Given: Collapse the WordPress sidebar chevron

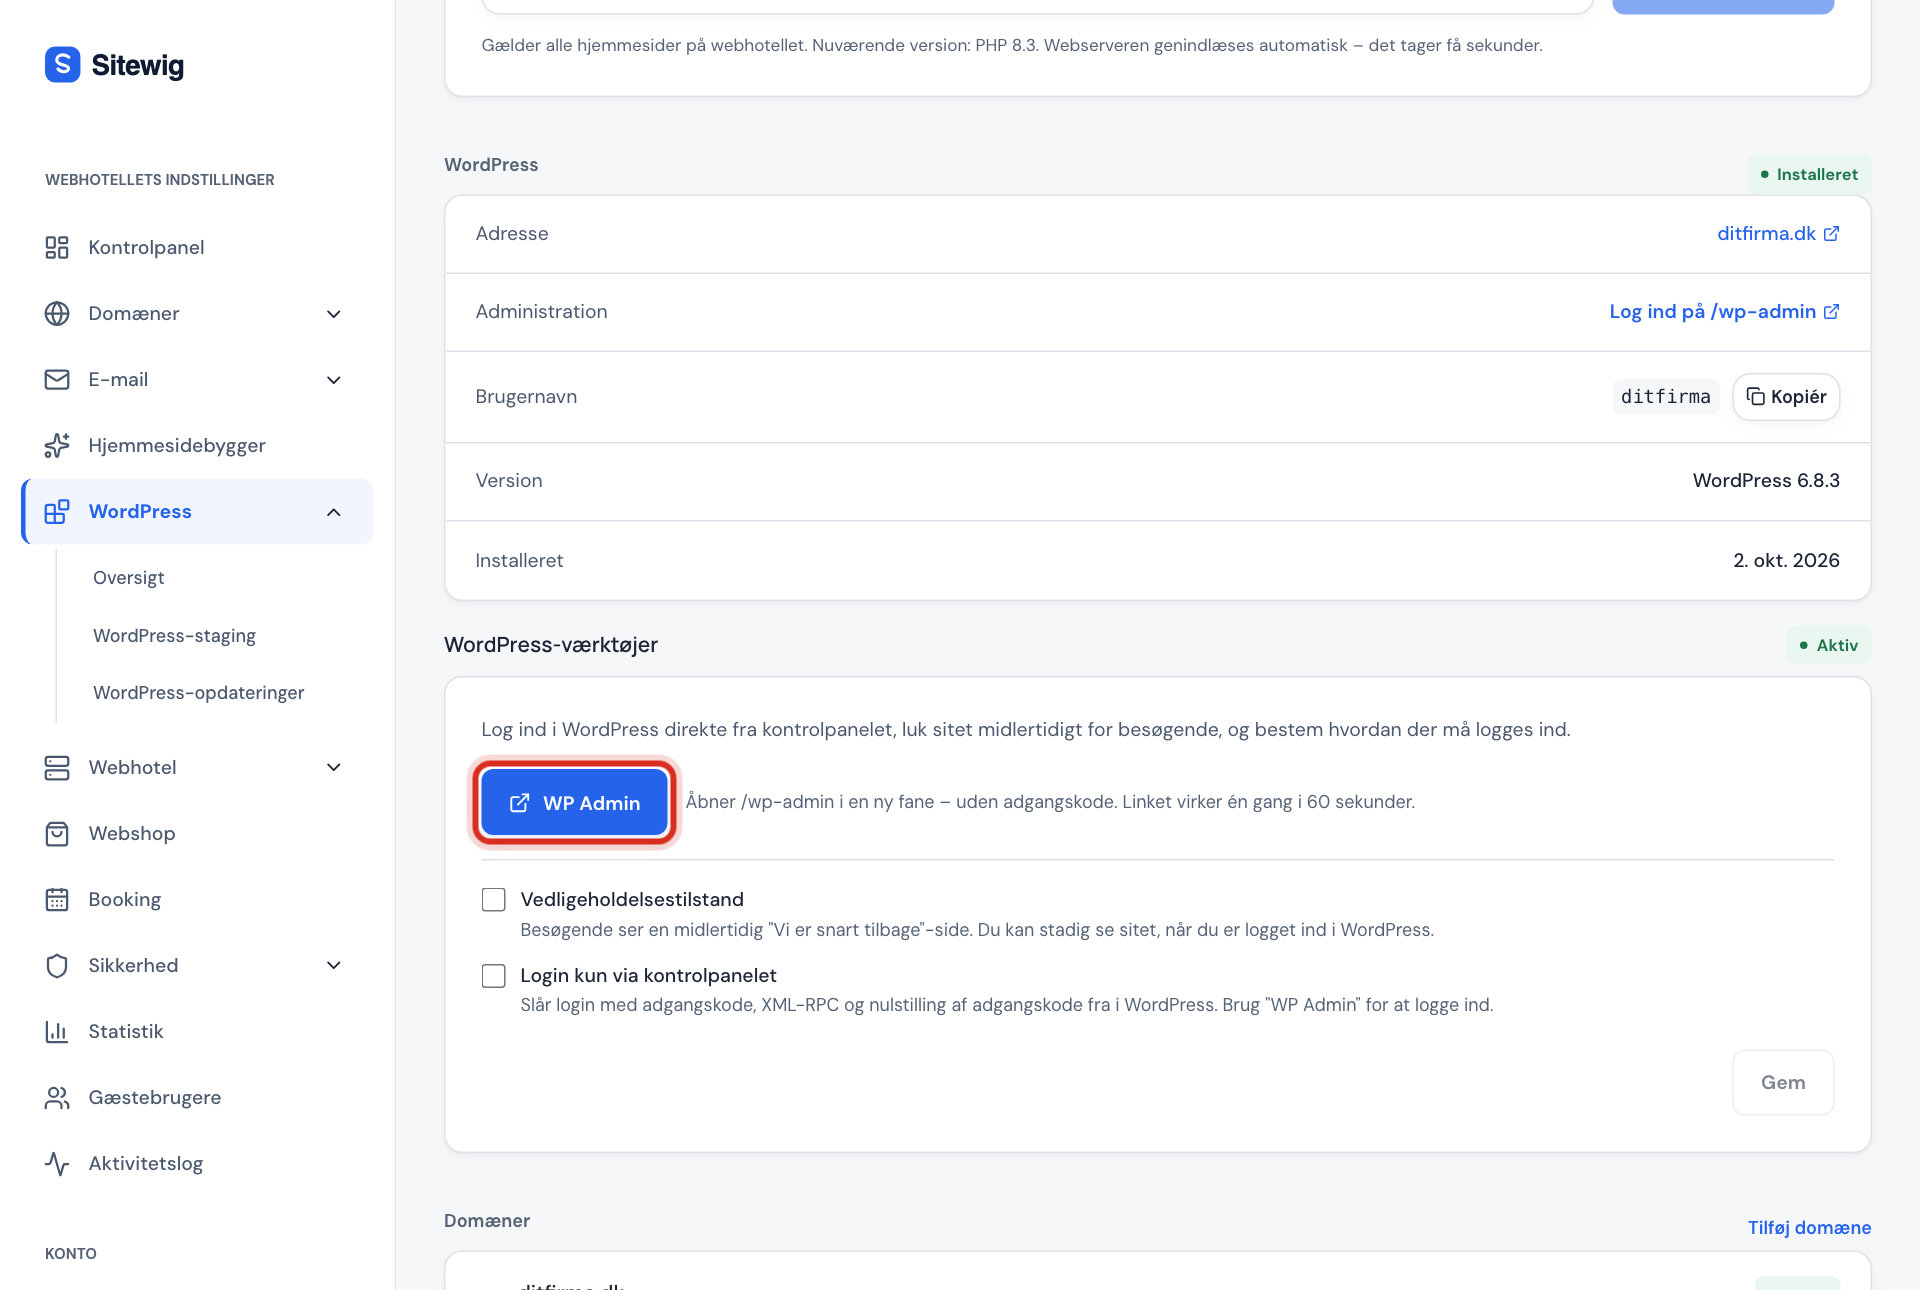Looking at the screenshot, I should click(334, 511).
